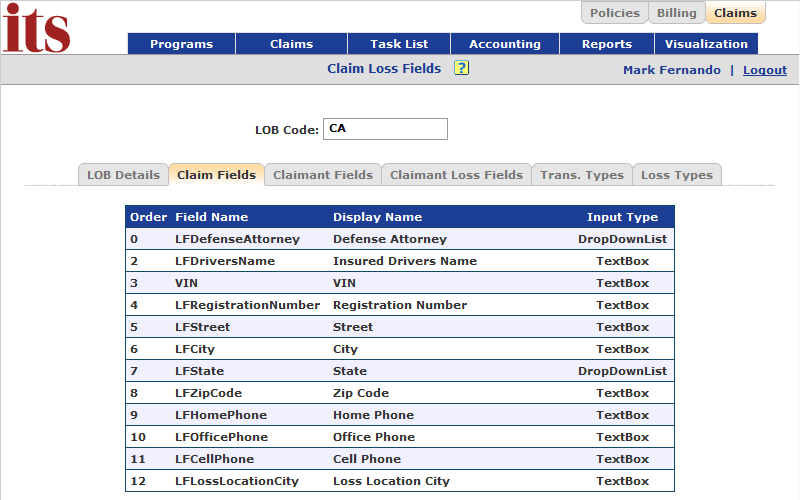Select the Claims top tab
This screenshot has width=800, height=500.
735,13
